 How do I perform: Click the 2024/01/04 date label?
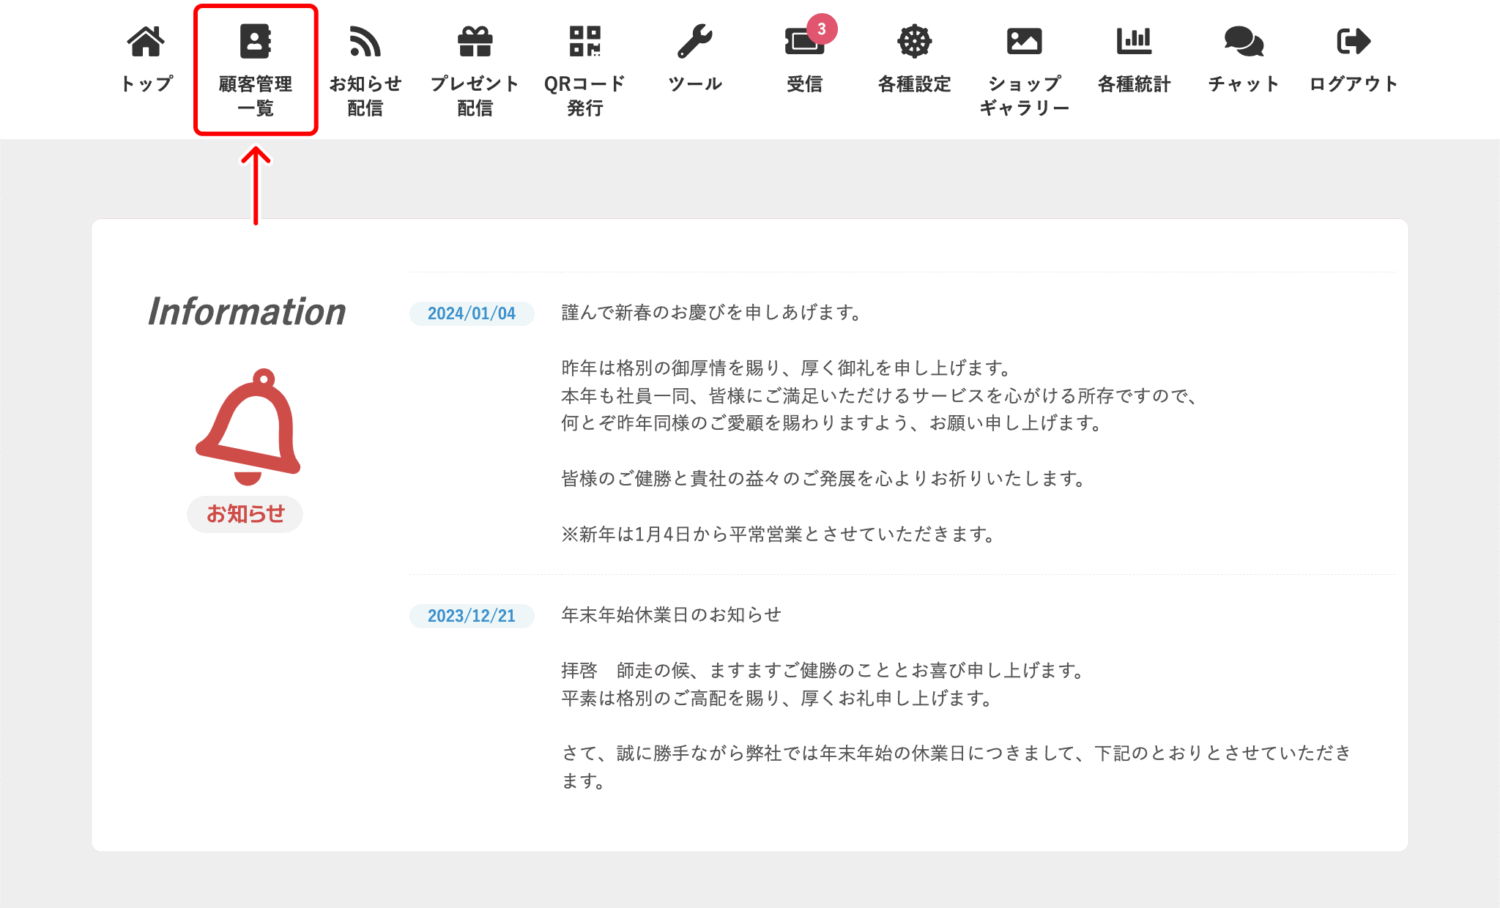pyautogui.click(x=471, y=313)
